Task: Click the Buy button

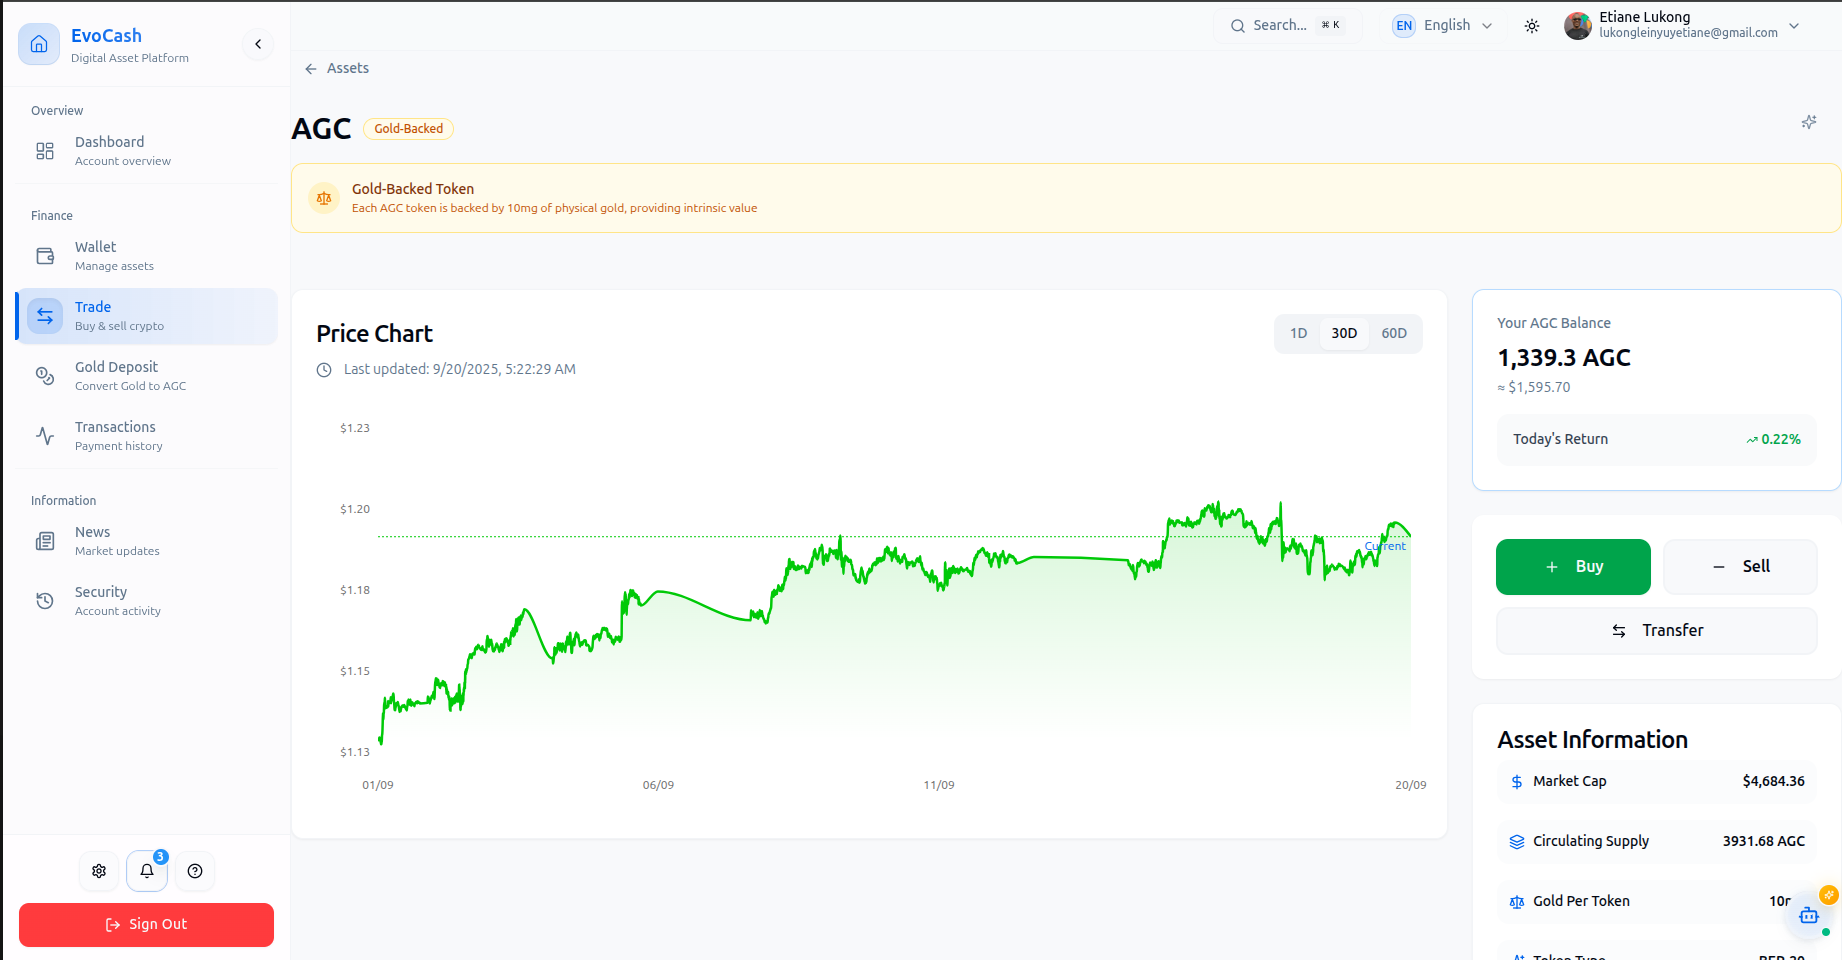Action: coord(1573,567)
